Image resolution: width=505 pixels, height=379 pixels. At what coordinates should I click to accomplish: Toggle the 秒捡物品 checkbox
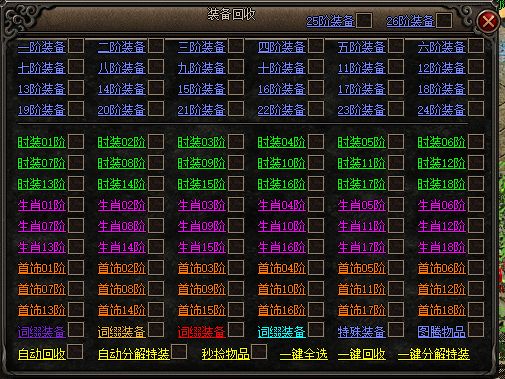259,352
